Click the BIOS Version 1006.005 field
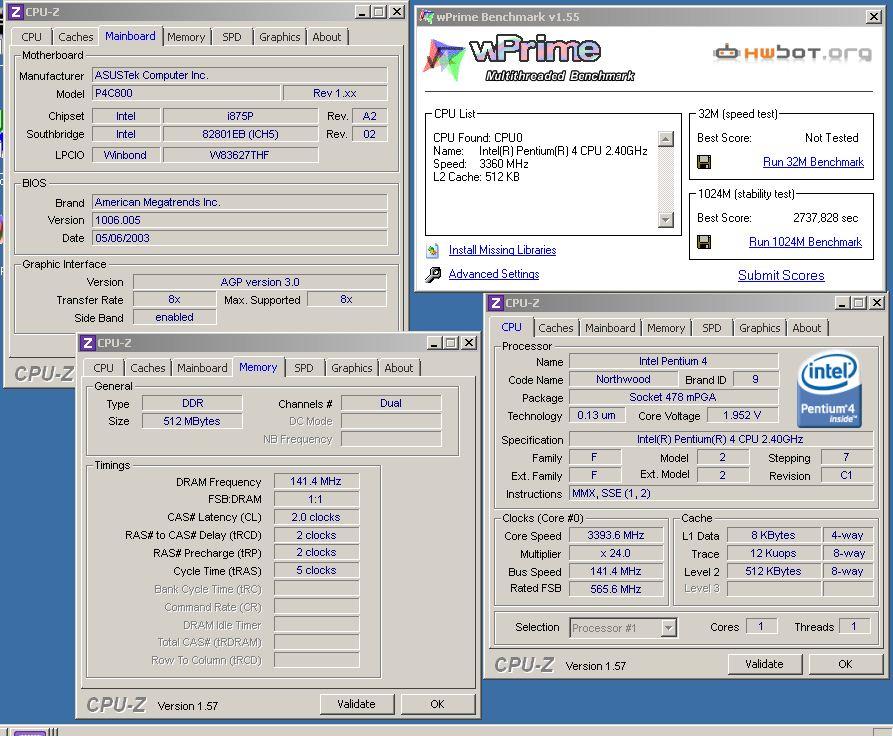 click(240, 220)
